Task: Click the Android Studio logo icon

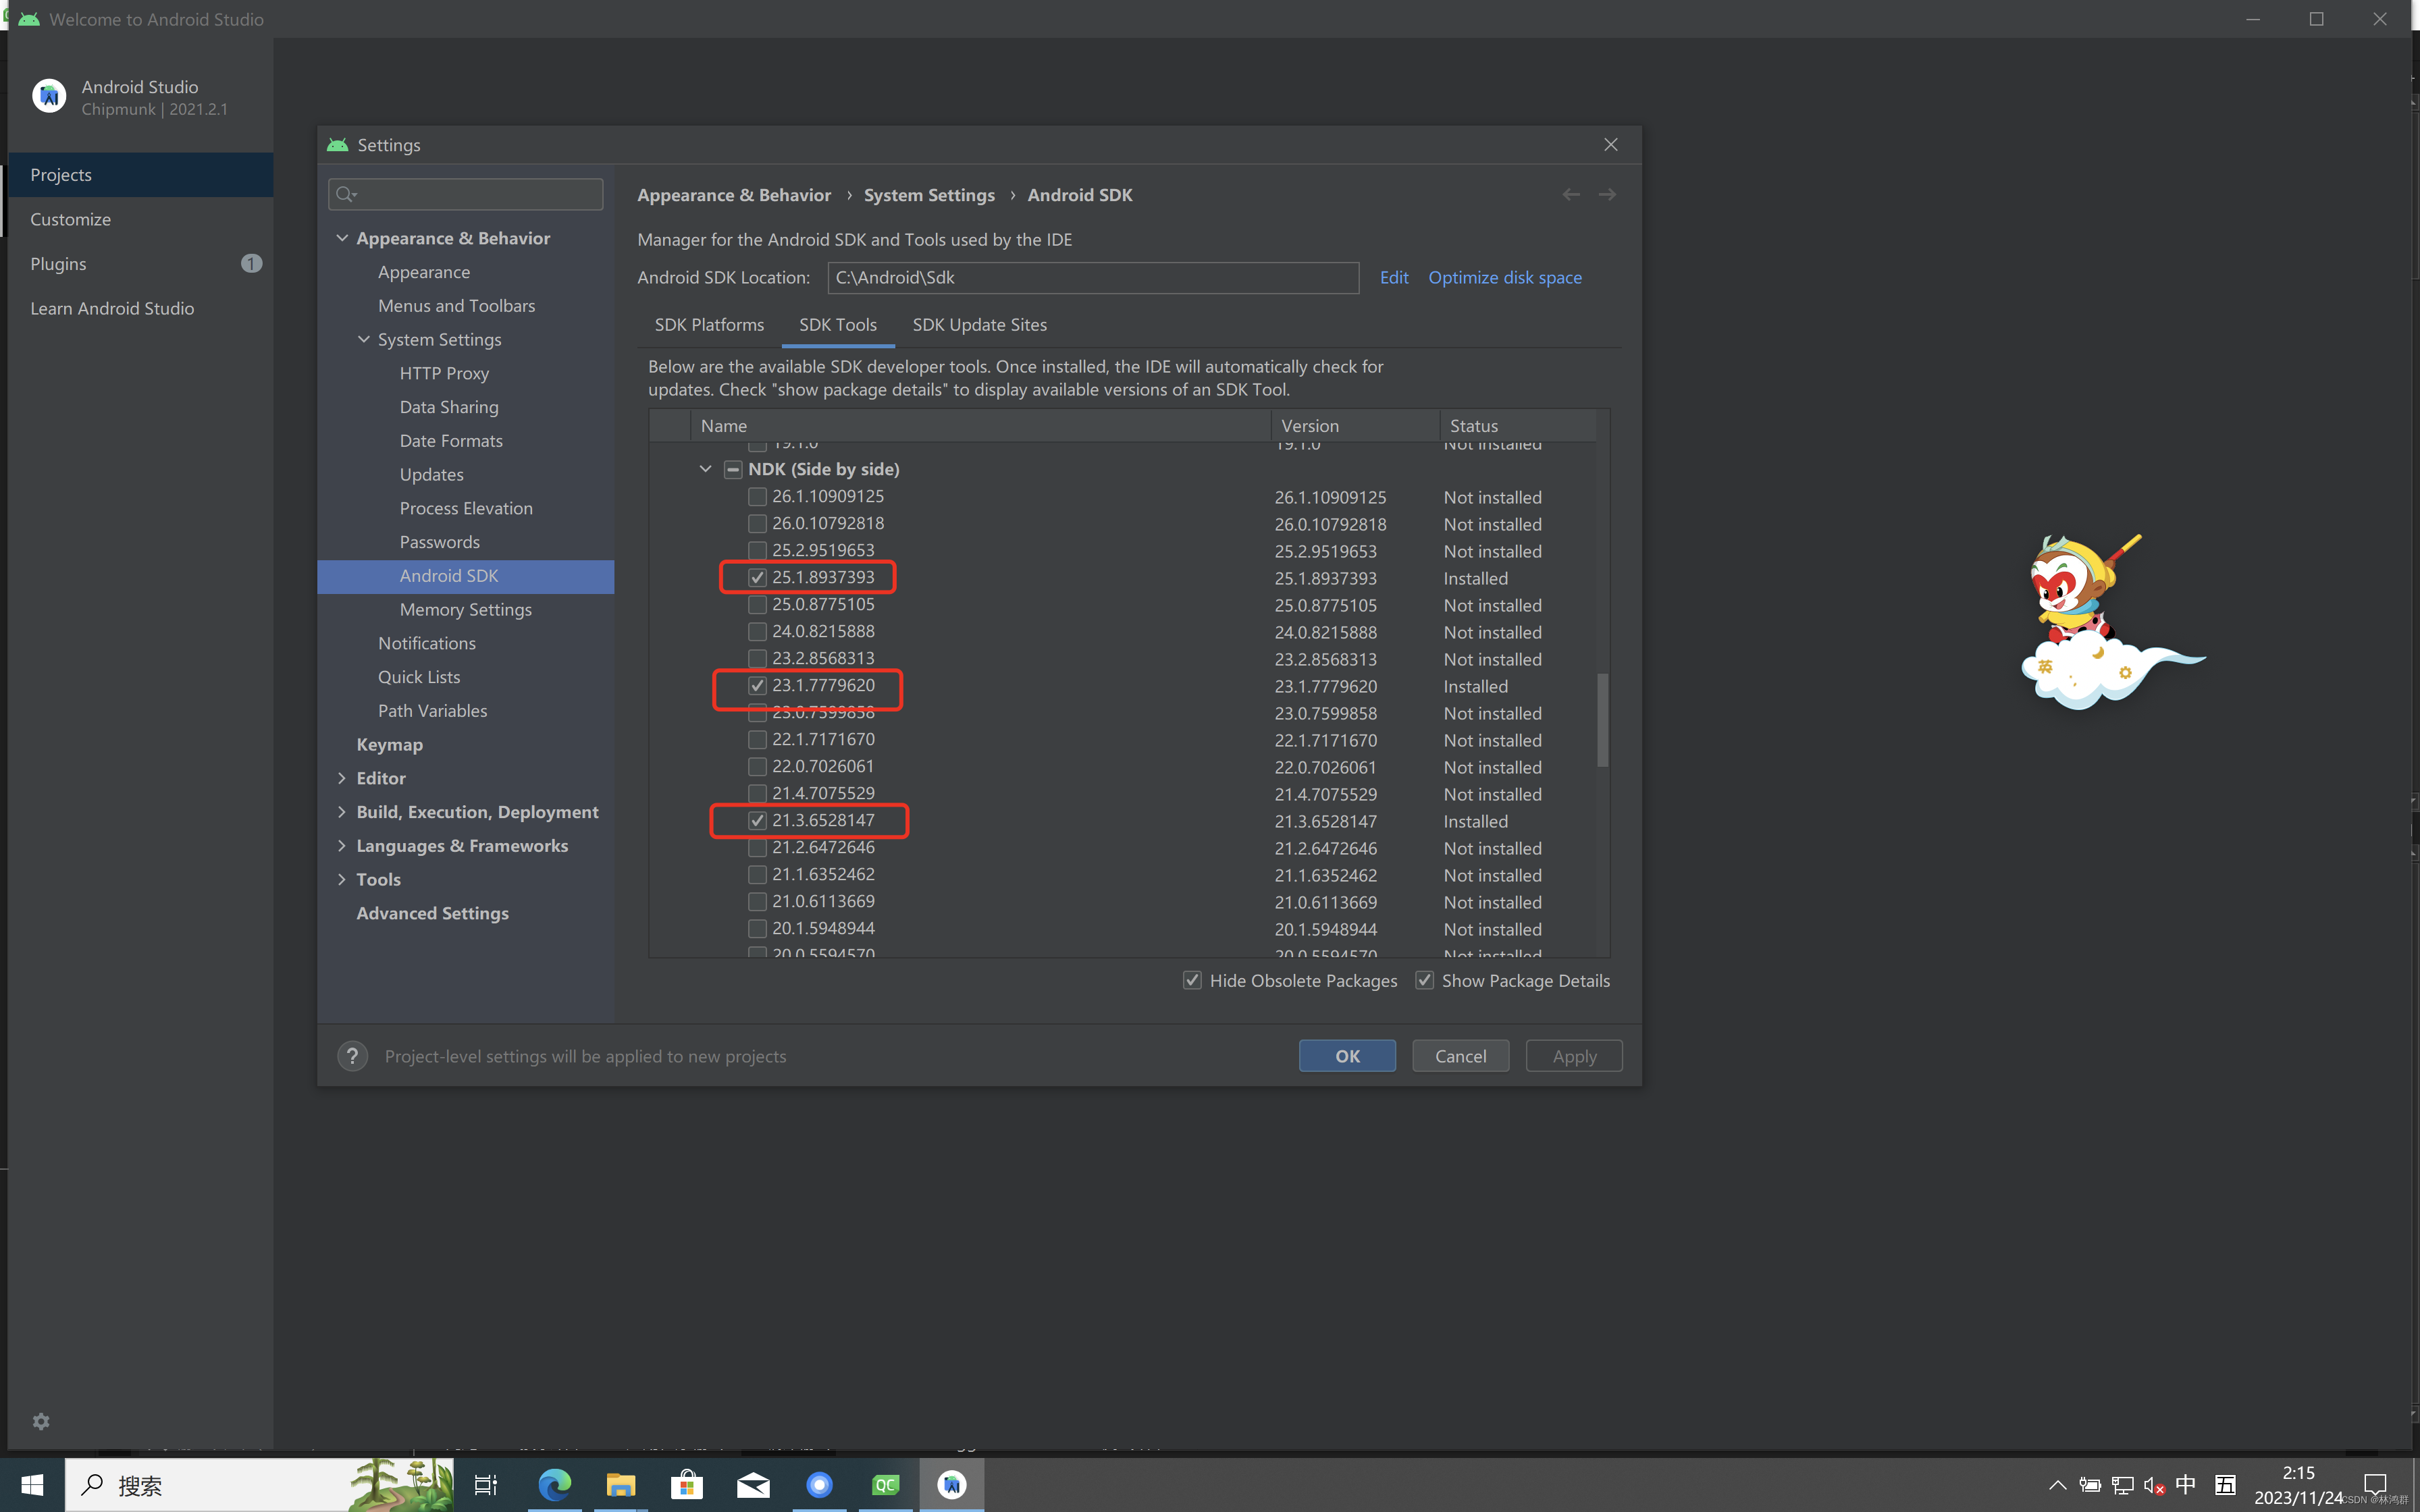Action: click(x=49, y=96)
